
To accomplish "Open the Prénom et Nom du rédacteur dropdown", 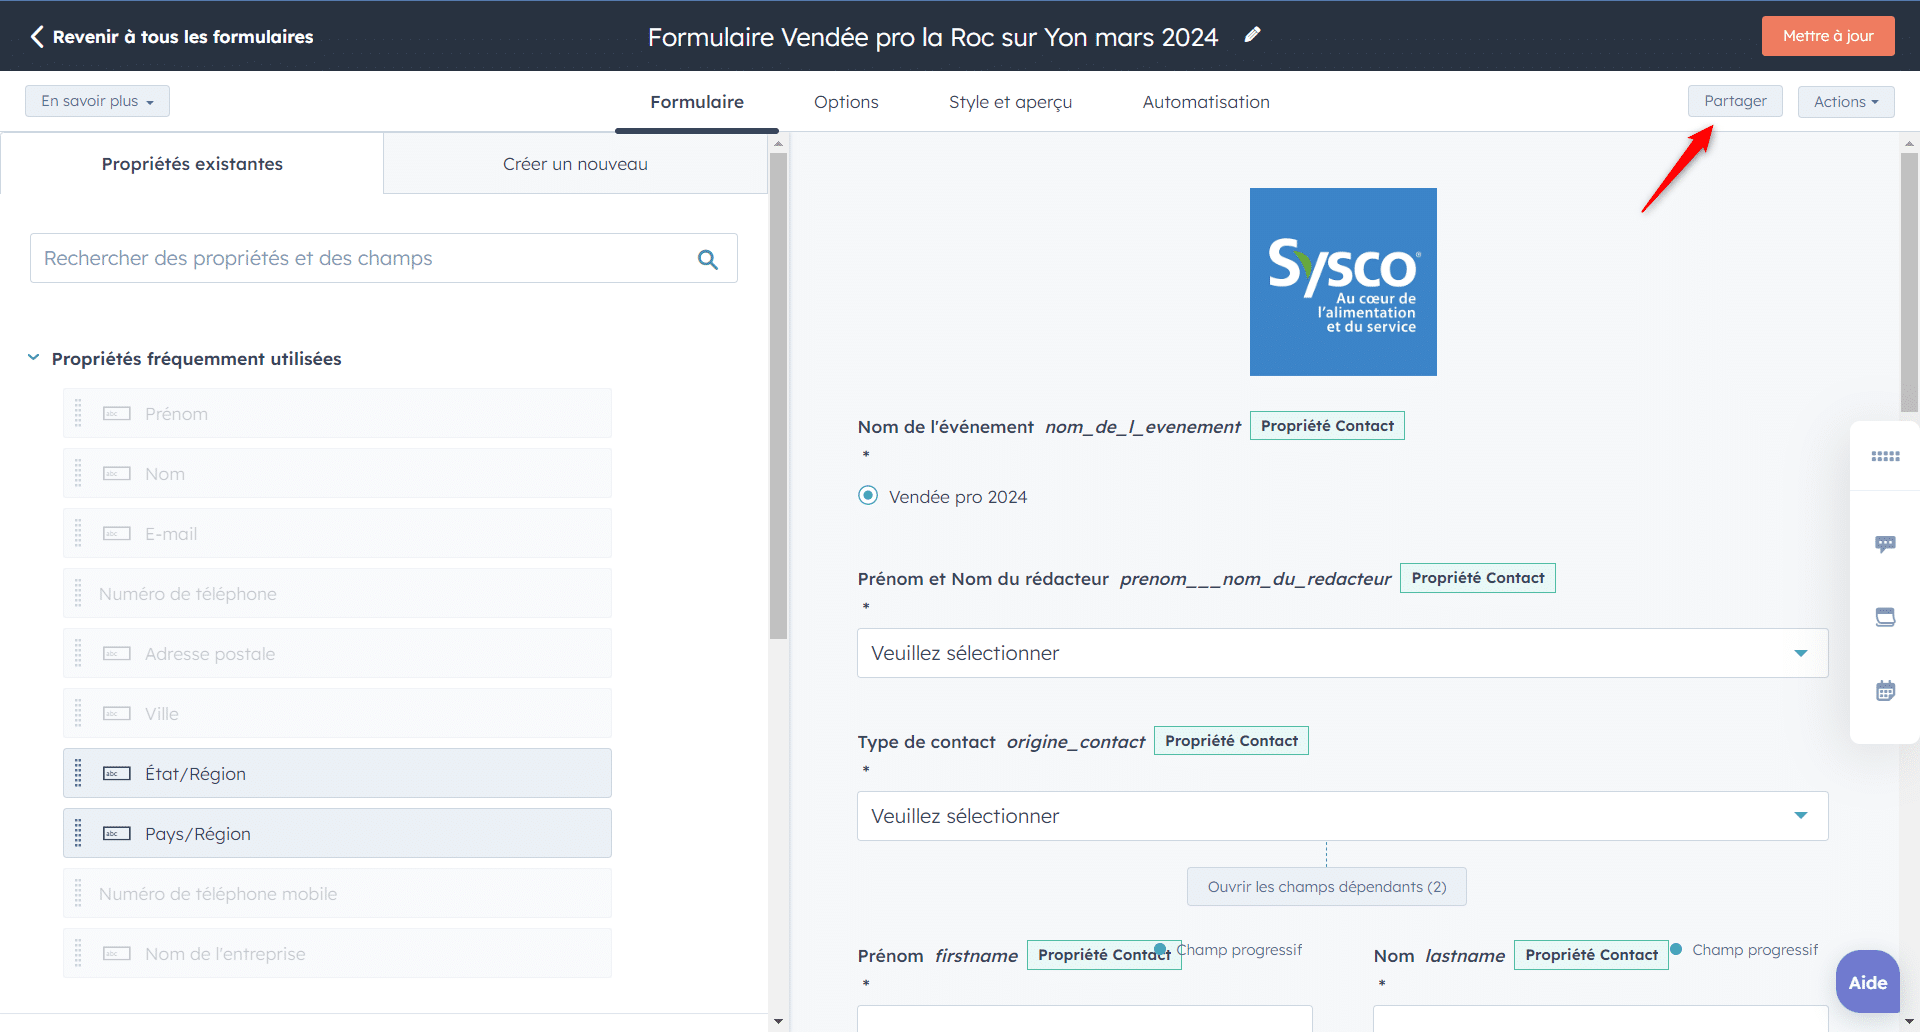I will click(x=1342, y=653).
